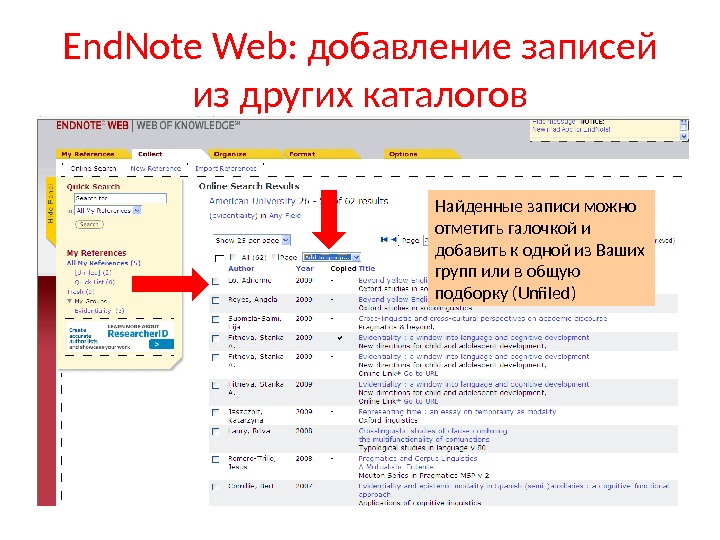The height and width of the screenshot is (540, 720).
Task: Open the All My References search dropdown
Action: 108,211
